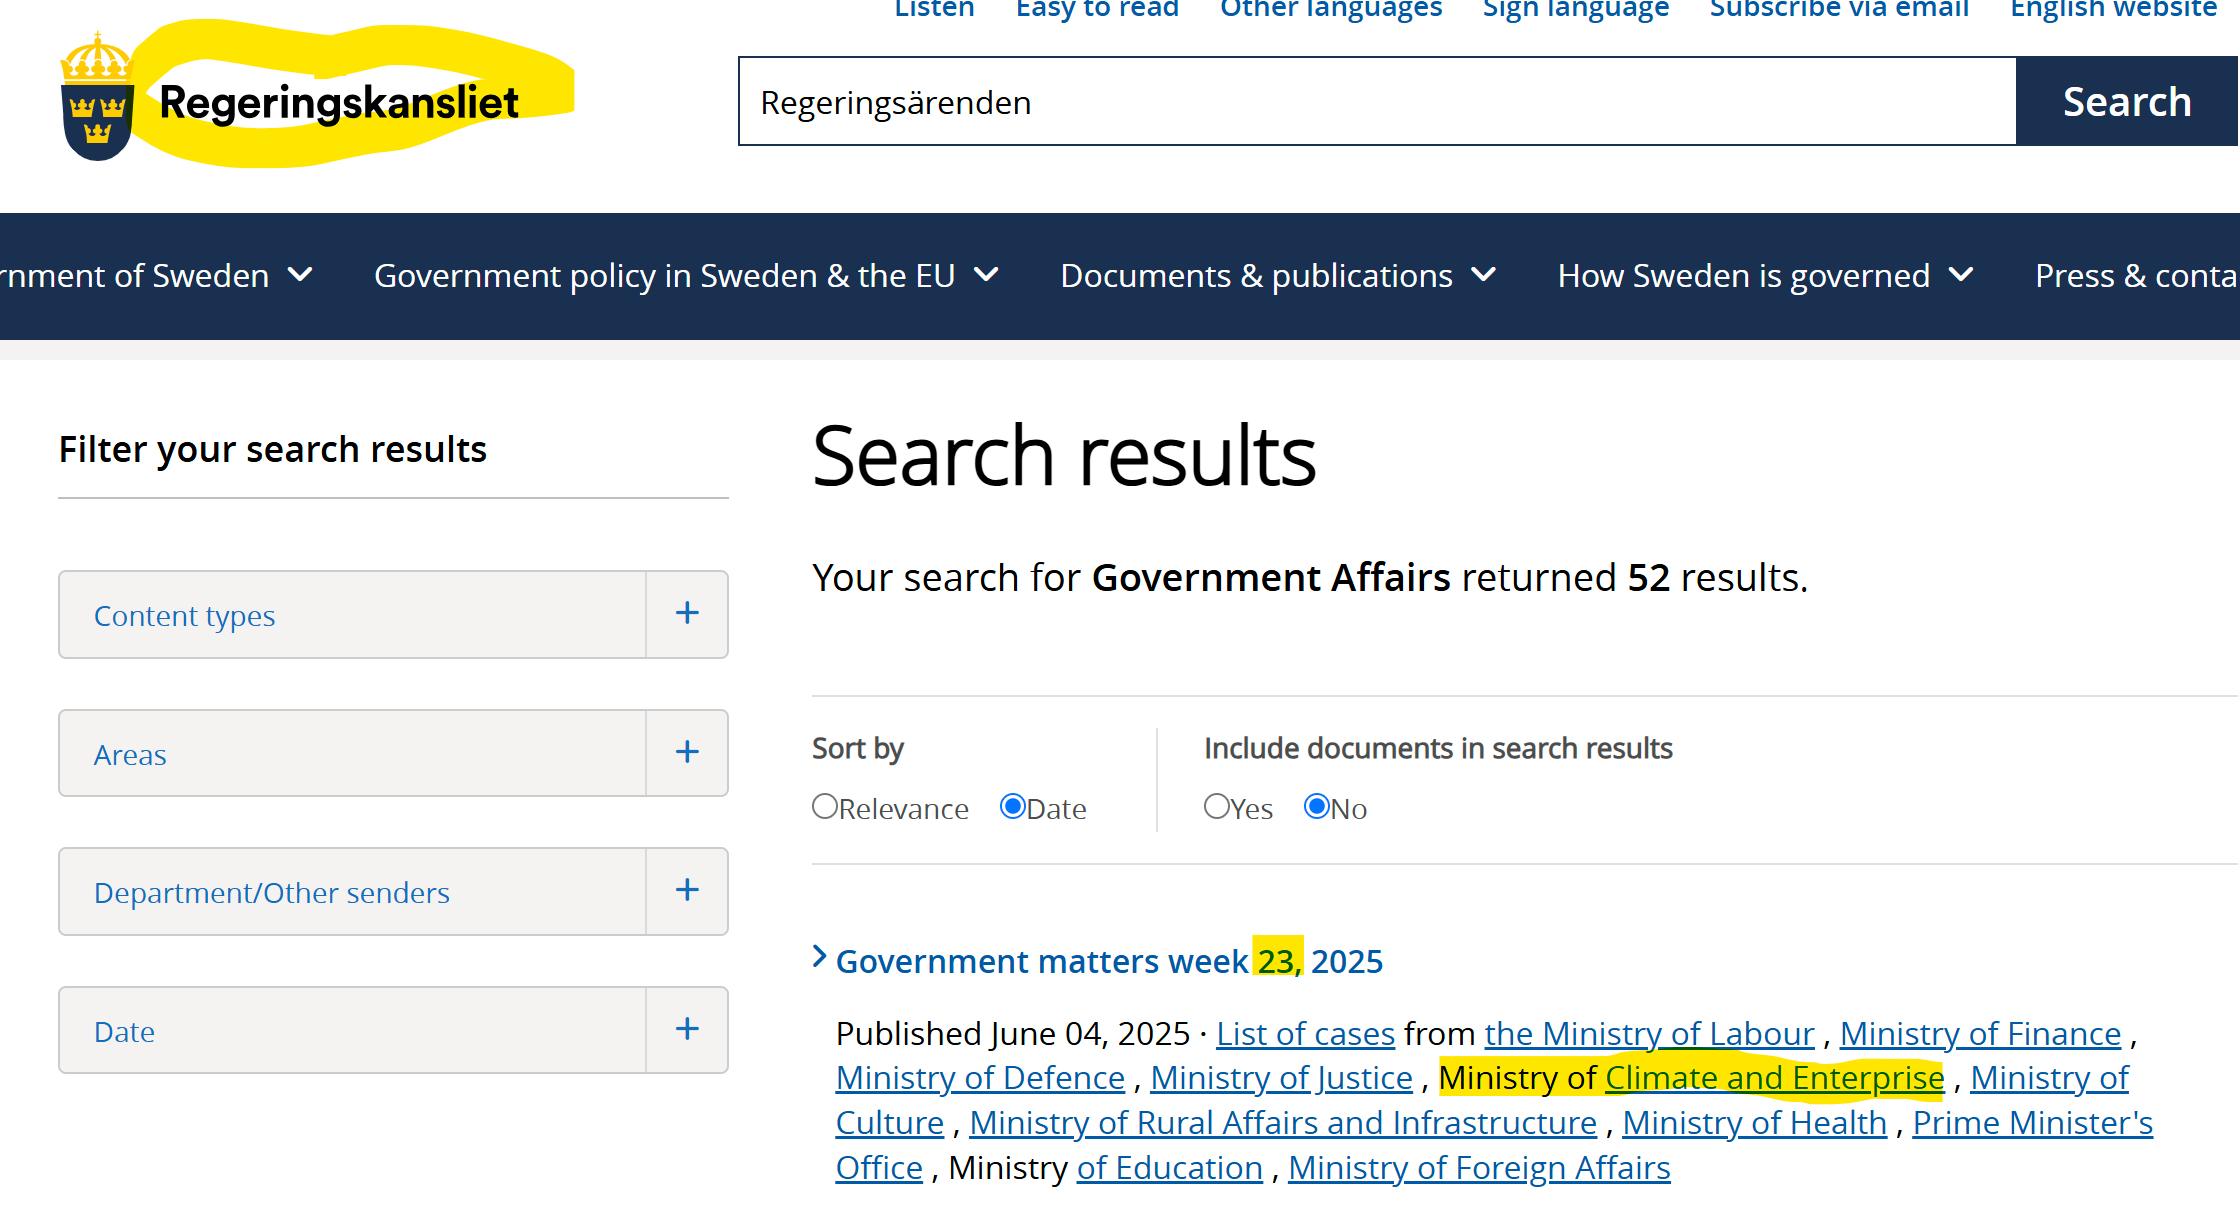
Task: Expand Areas filter plus icon
Action: tap(687, 753)
